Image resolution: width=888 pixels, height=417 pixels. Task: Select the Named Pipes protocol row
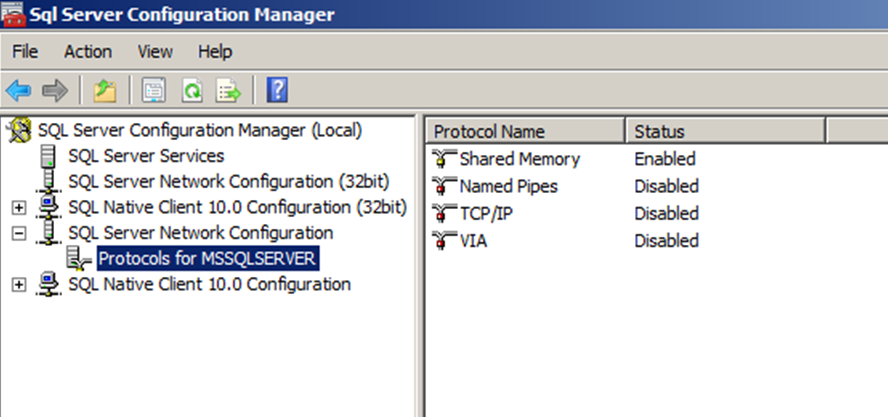(509, 186)
